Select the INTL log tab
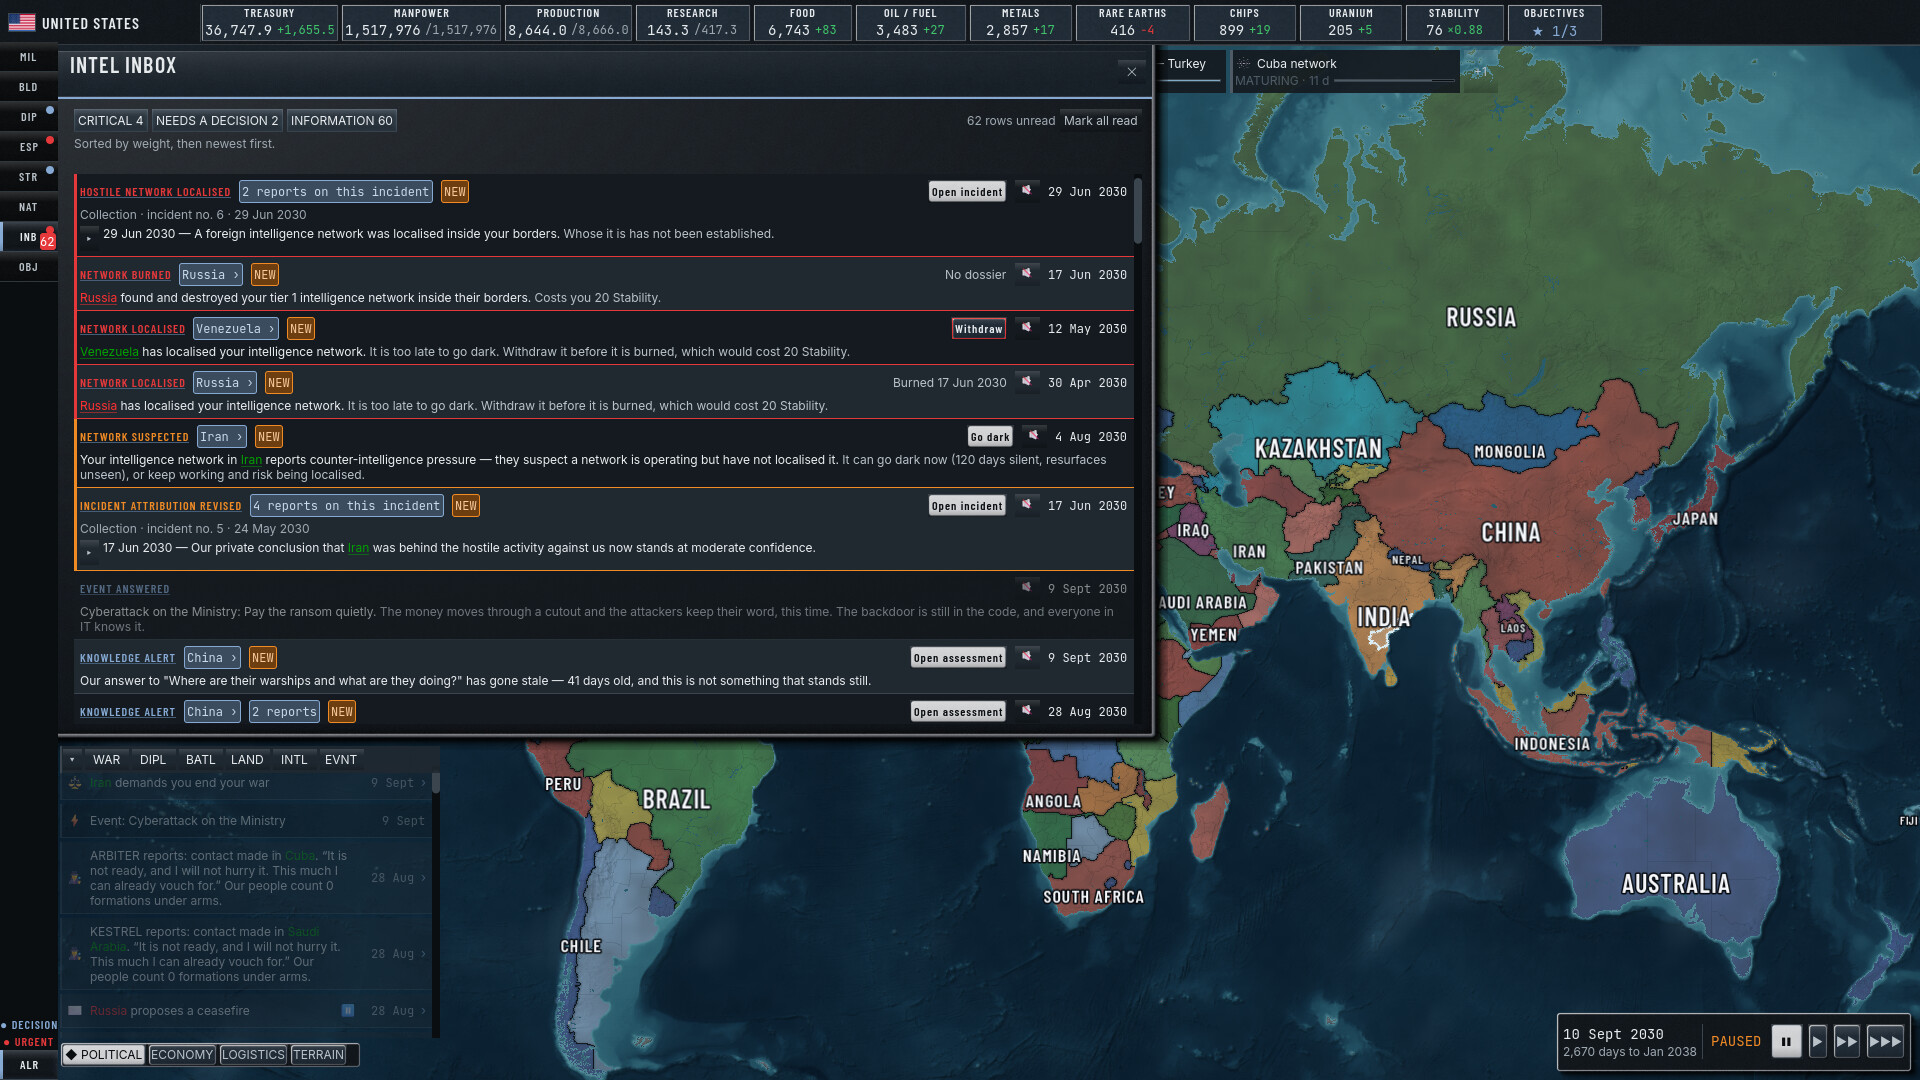 294,760
